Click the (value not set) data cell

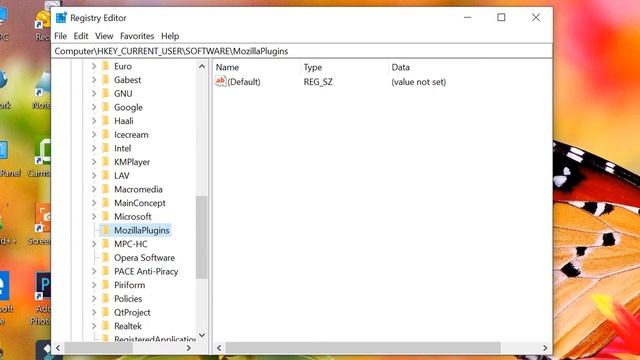coord(419,82)
